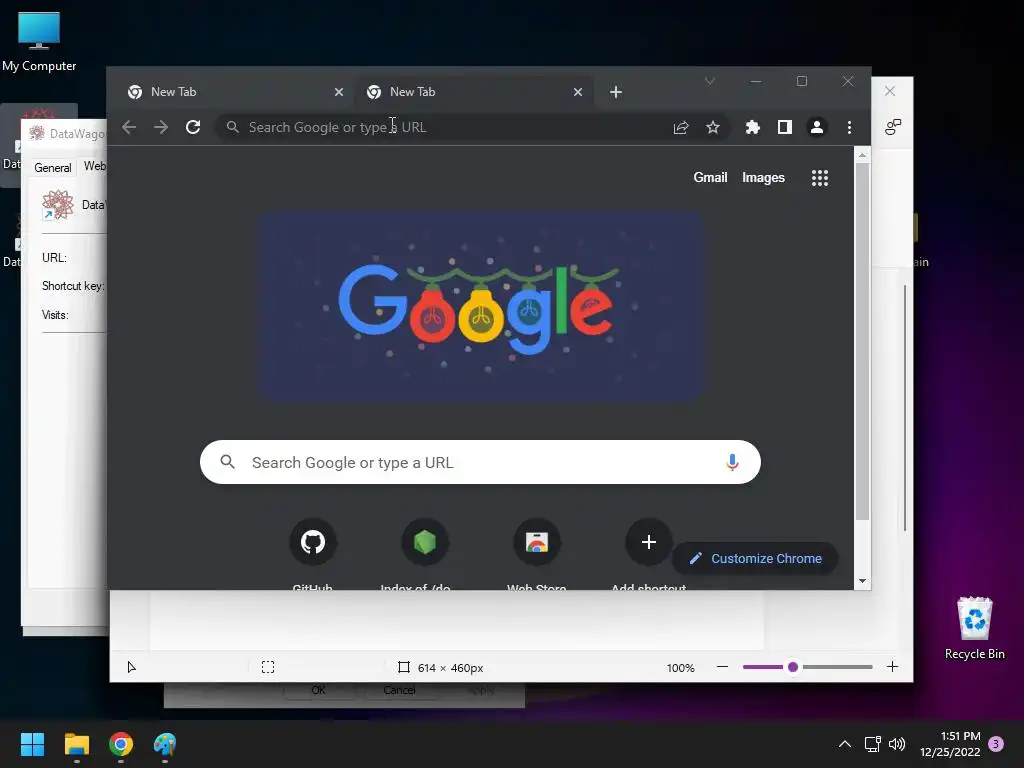Open the Windows Start menu

[x=32, y=744]
